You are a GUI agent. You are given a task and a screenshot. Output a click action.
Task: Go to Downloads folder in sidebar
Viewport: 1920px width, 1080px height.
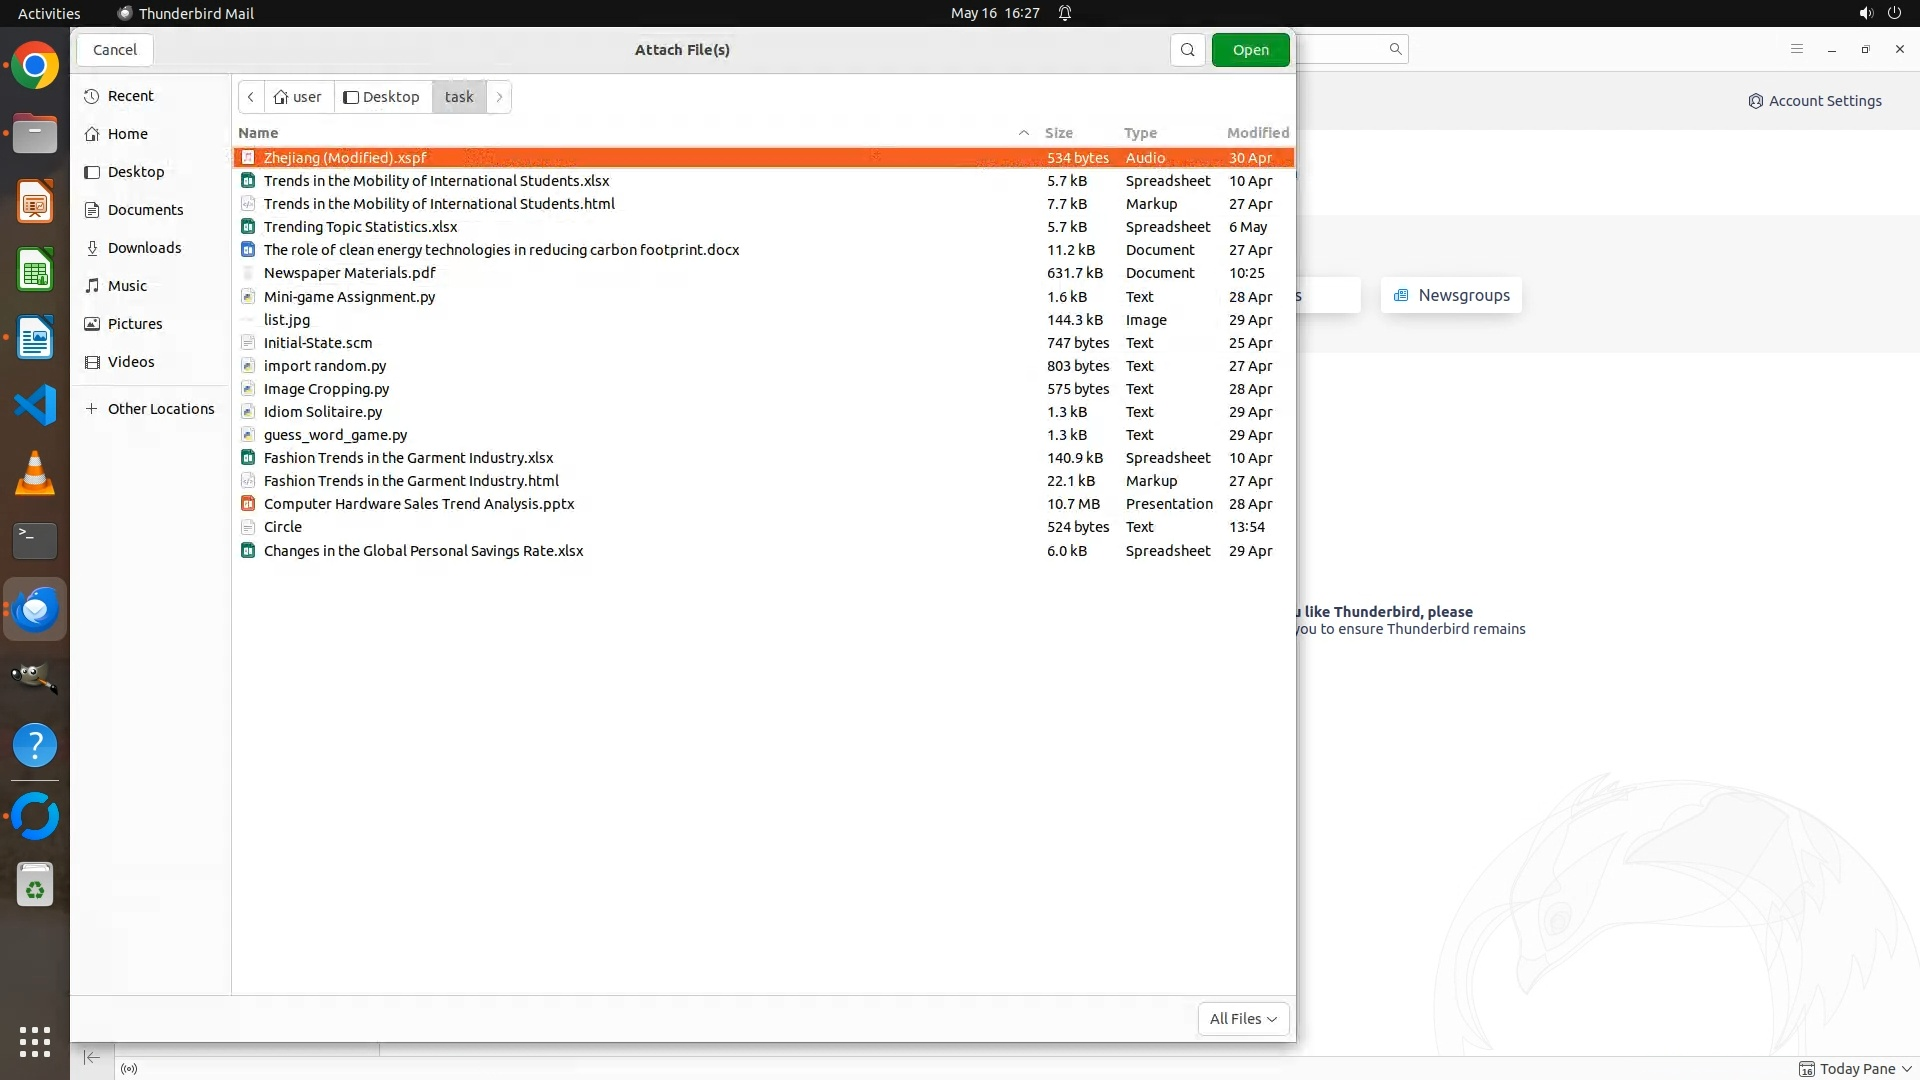[x=144, y=248]
